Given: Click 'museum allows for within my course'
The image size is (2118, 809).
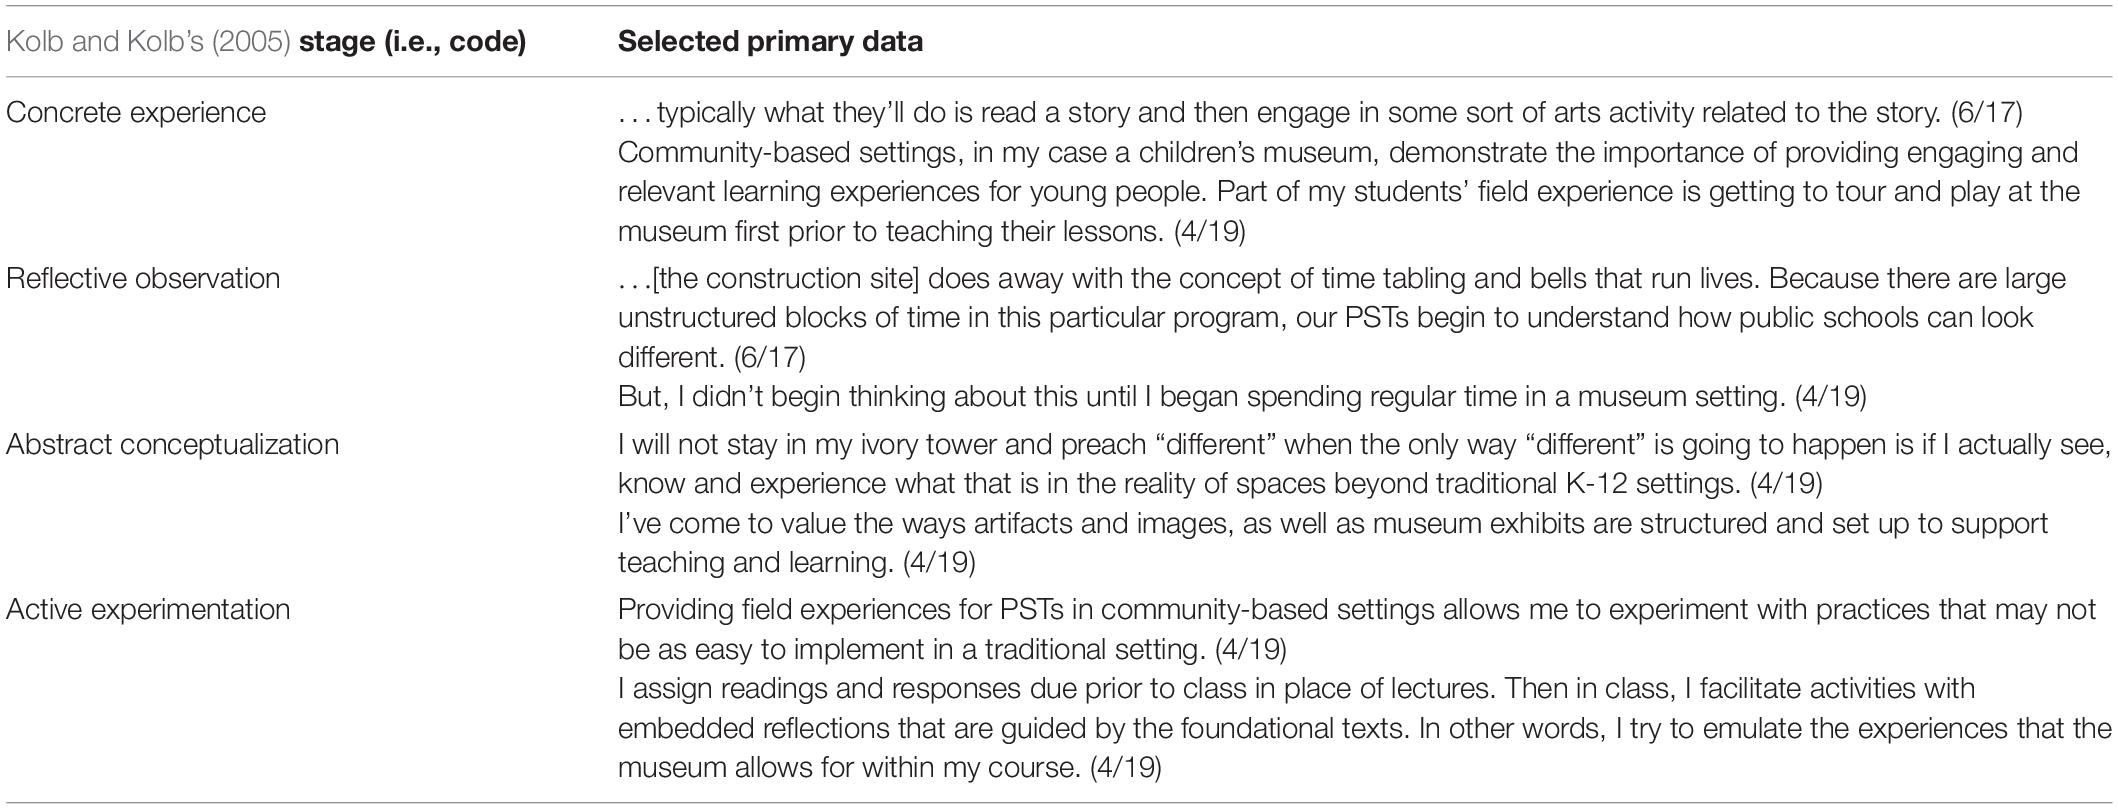Looking at the screenshot, I should coord(889,769).
